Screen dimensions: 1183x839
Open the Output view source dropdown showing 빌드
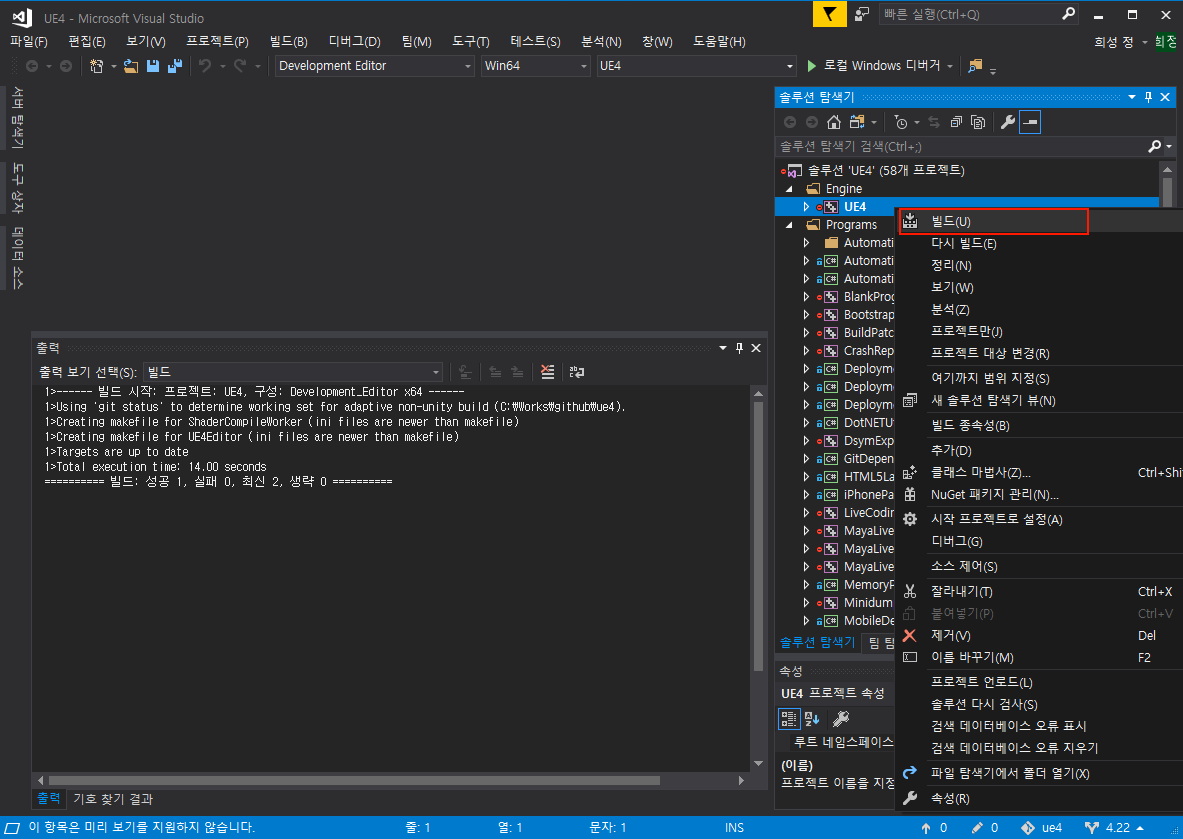(x=293, y=372)
